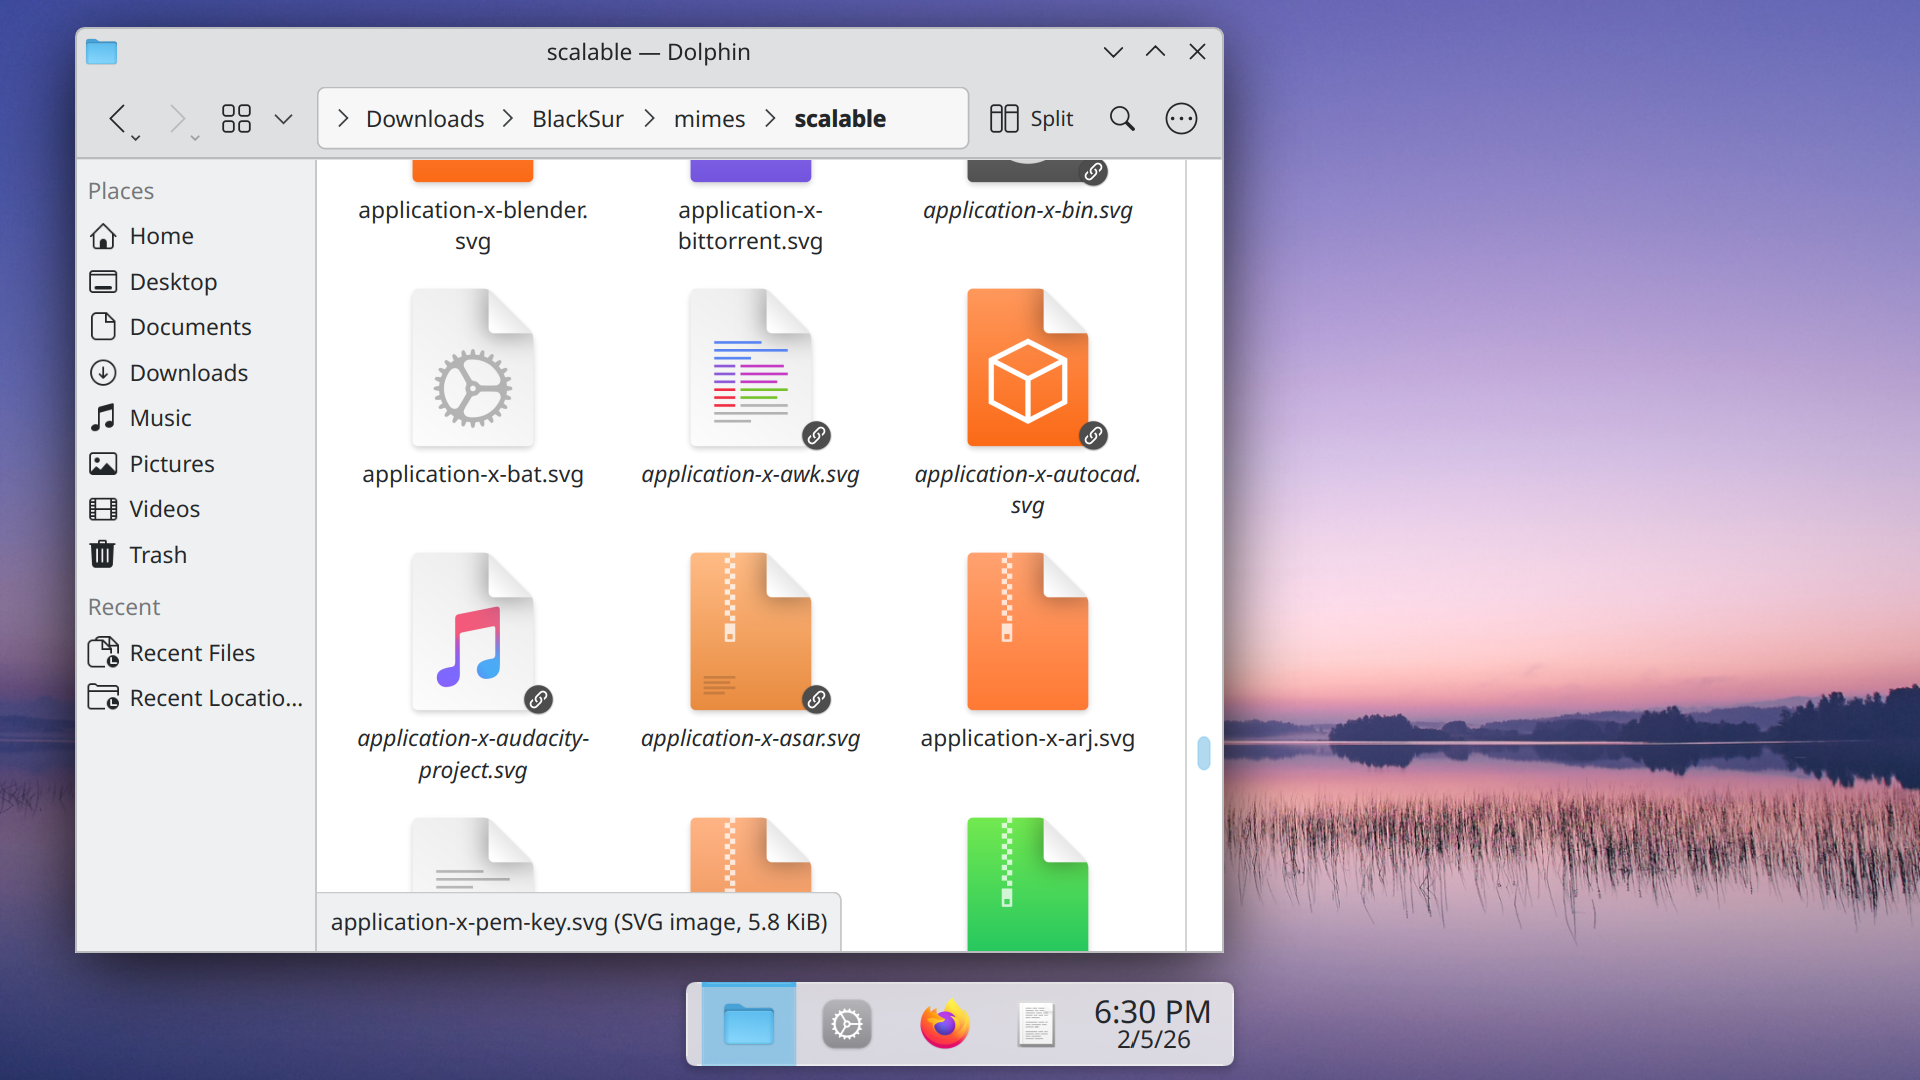Open Pictures in Places panel
The height and width of the screenshot is (1080, 1920).
(x=196, y=464)
